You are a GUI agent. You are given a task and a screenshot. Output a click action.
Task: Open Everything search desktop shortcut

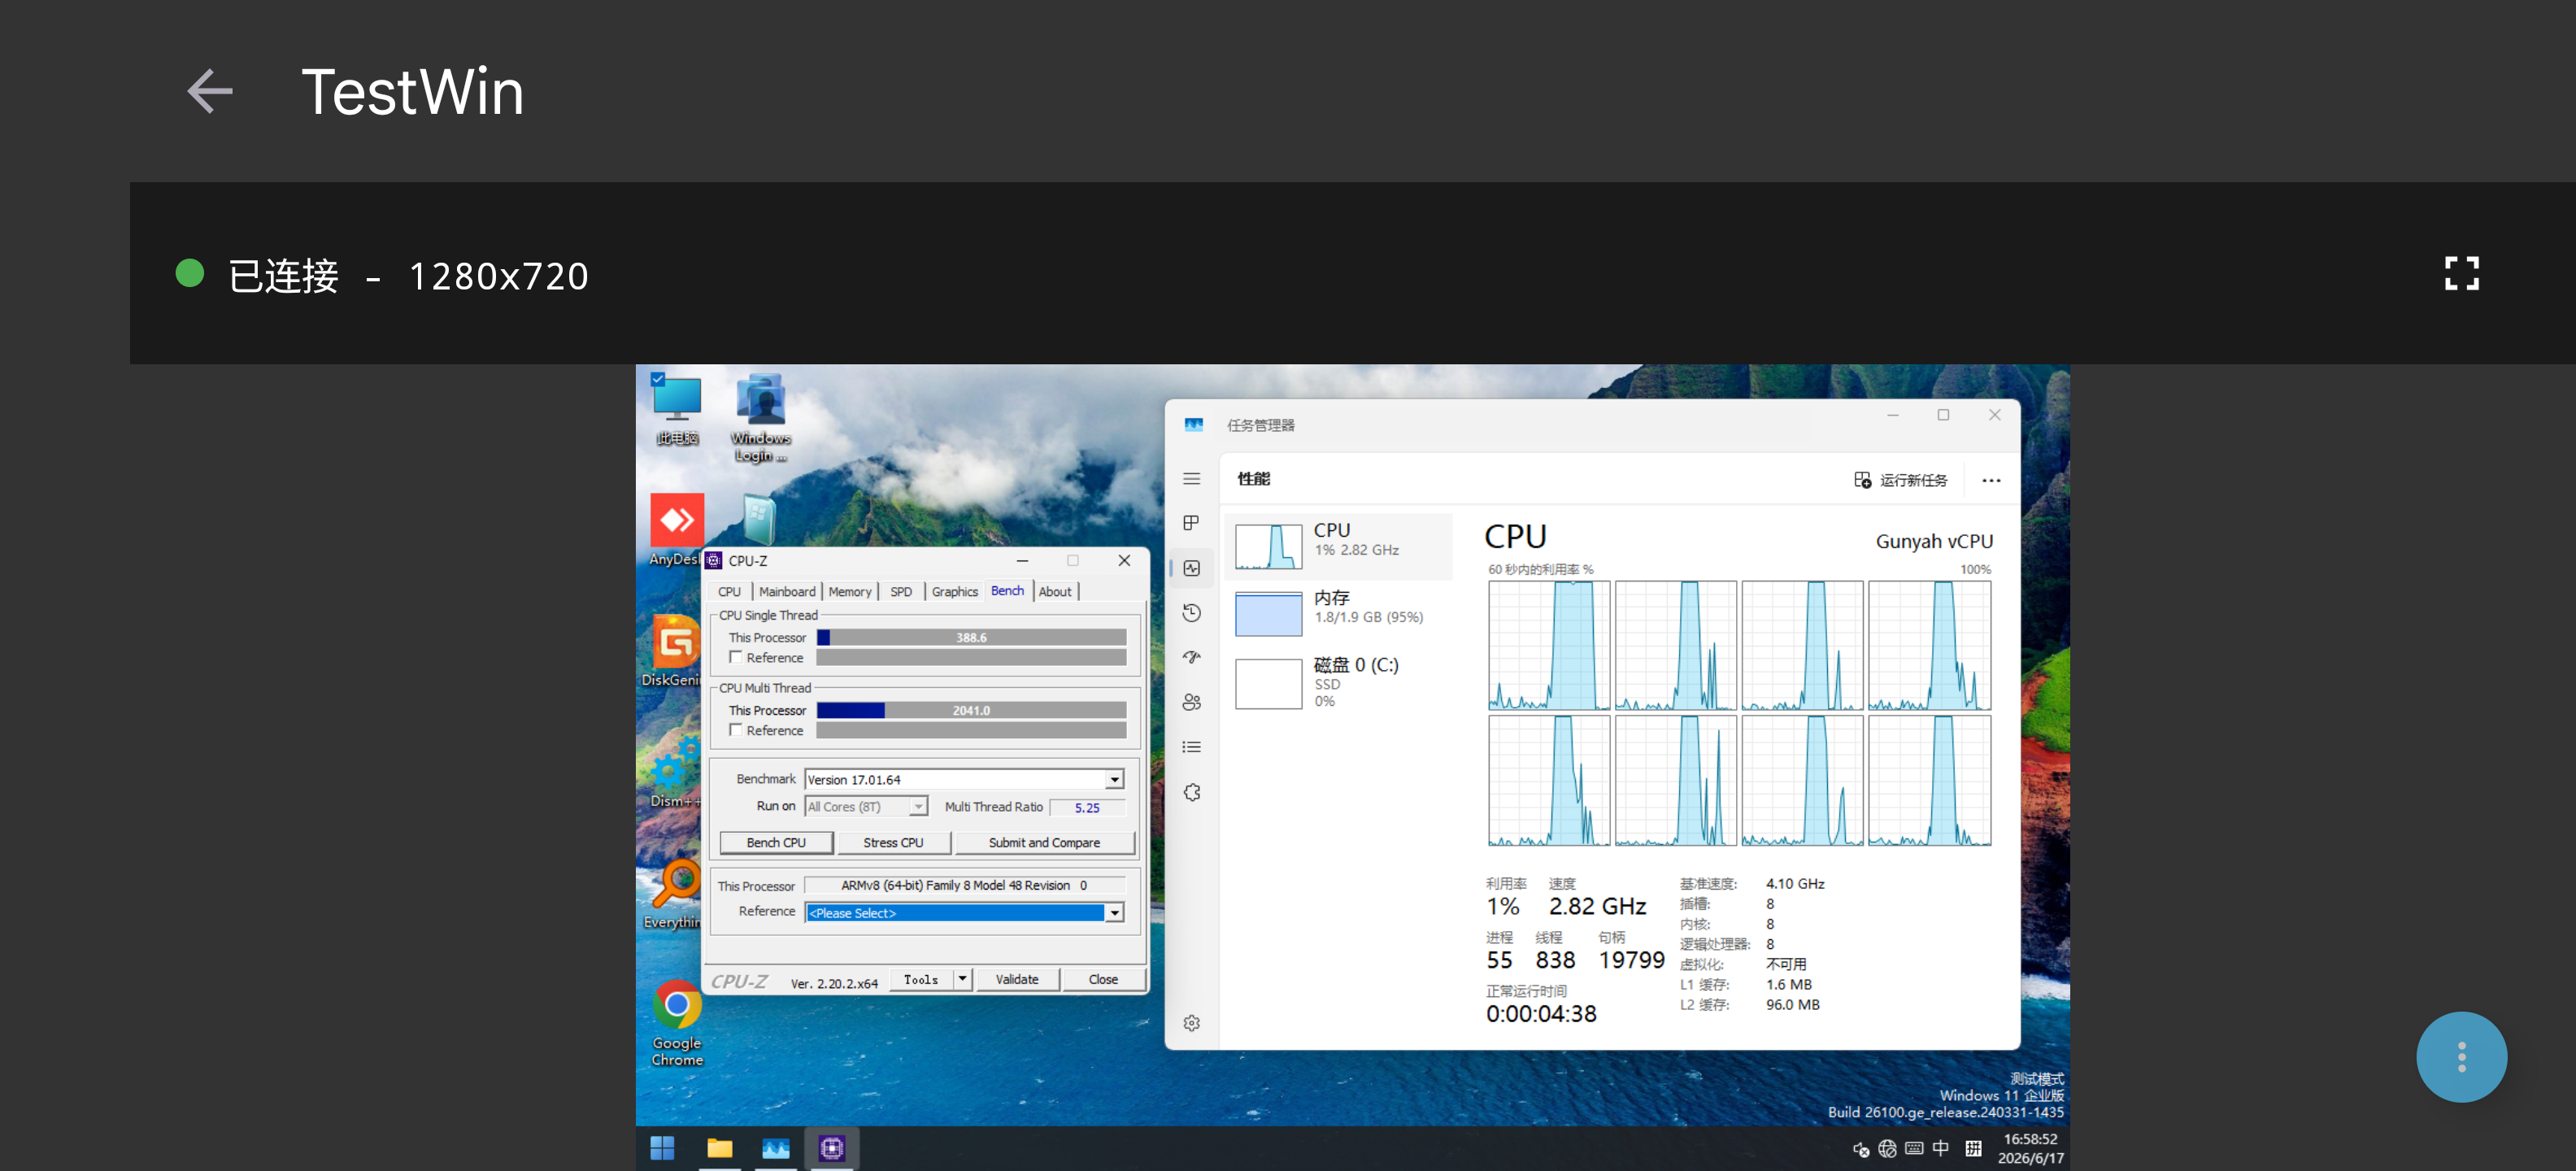pyautogui.click(x=673, y=893)
